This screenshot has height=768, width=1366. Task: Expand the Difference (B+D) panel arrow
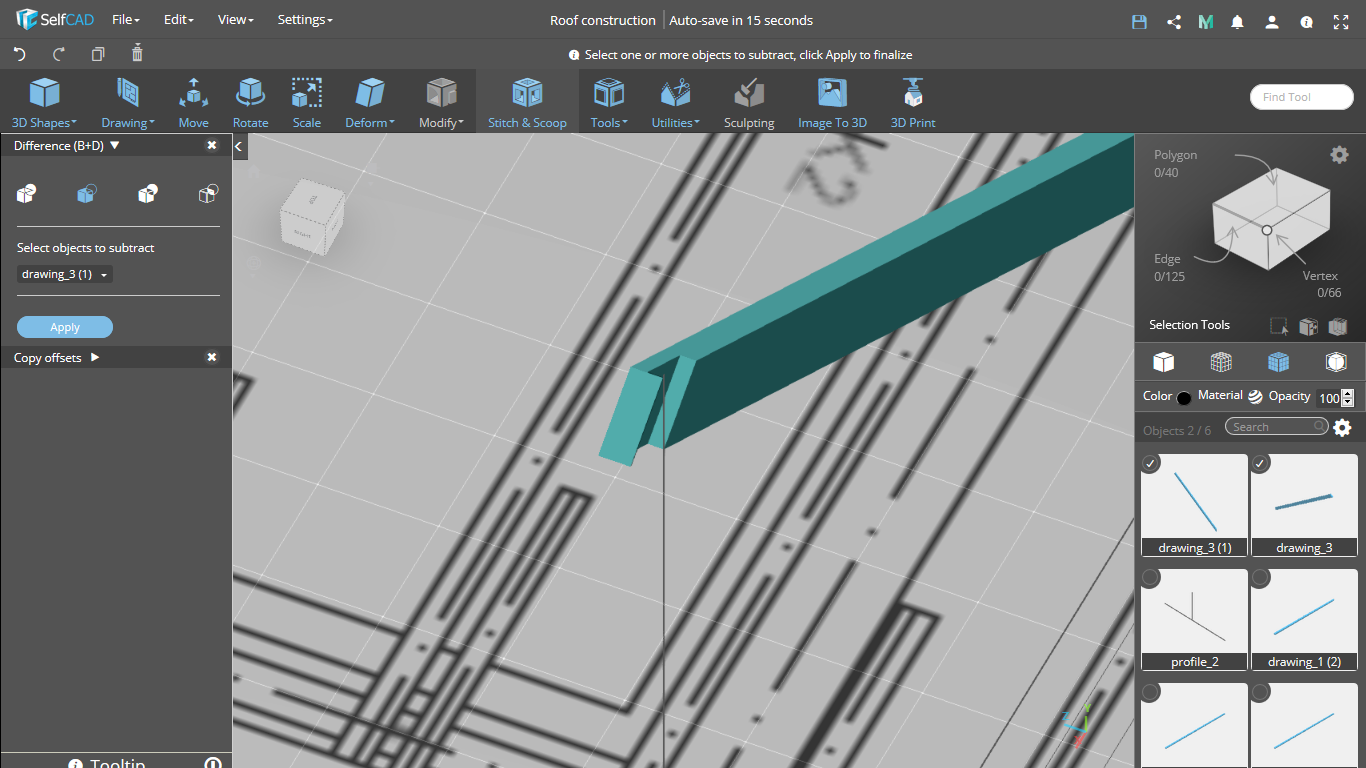(115, 145)
